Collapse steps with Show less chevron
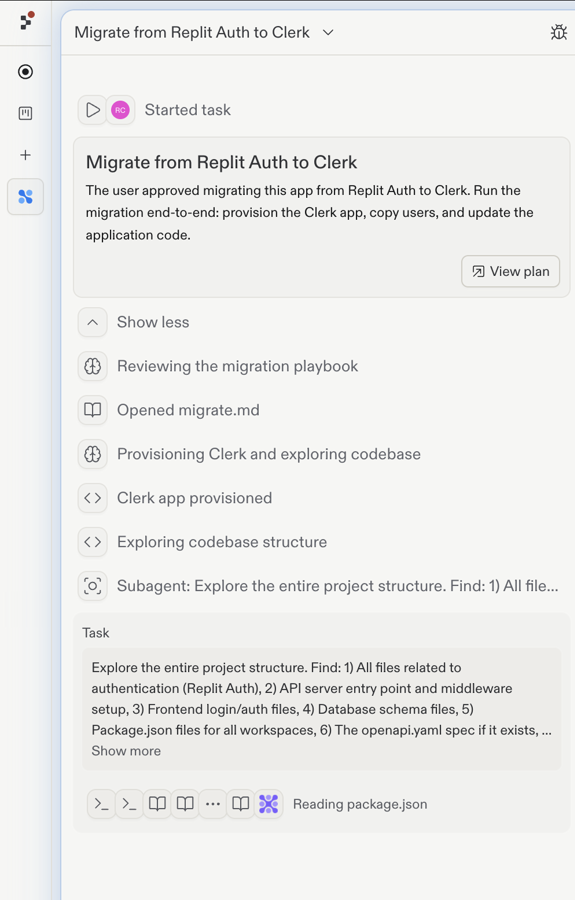 pos(92,322)
